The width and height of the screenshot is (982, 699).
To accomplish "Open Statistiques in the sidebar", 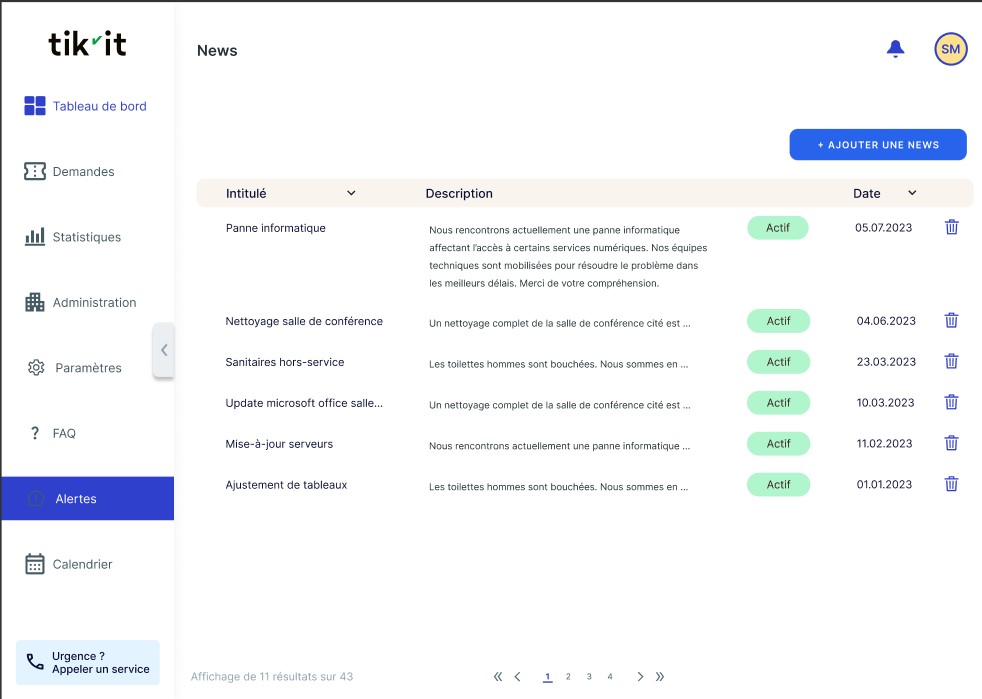I will click(x=86, y=237).
